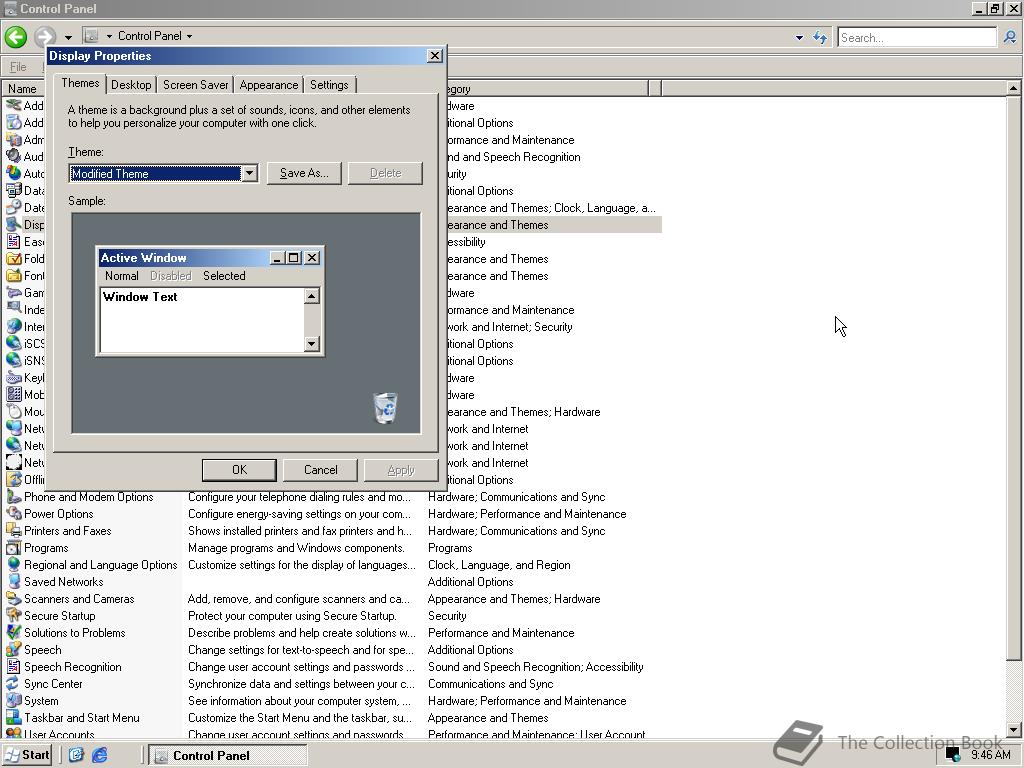Select 'Hardware; Communications and Sync' for Phone row
The width and height of the screenshot is (1024, 768).
click(x=517, y=497)
